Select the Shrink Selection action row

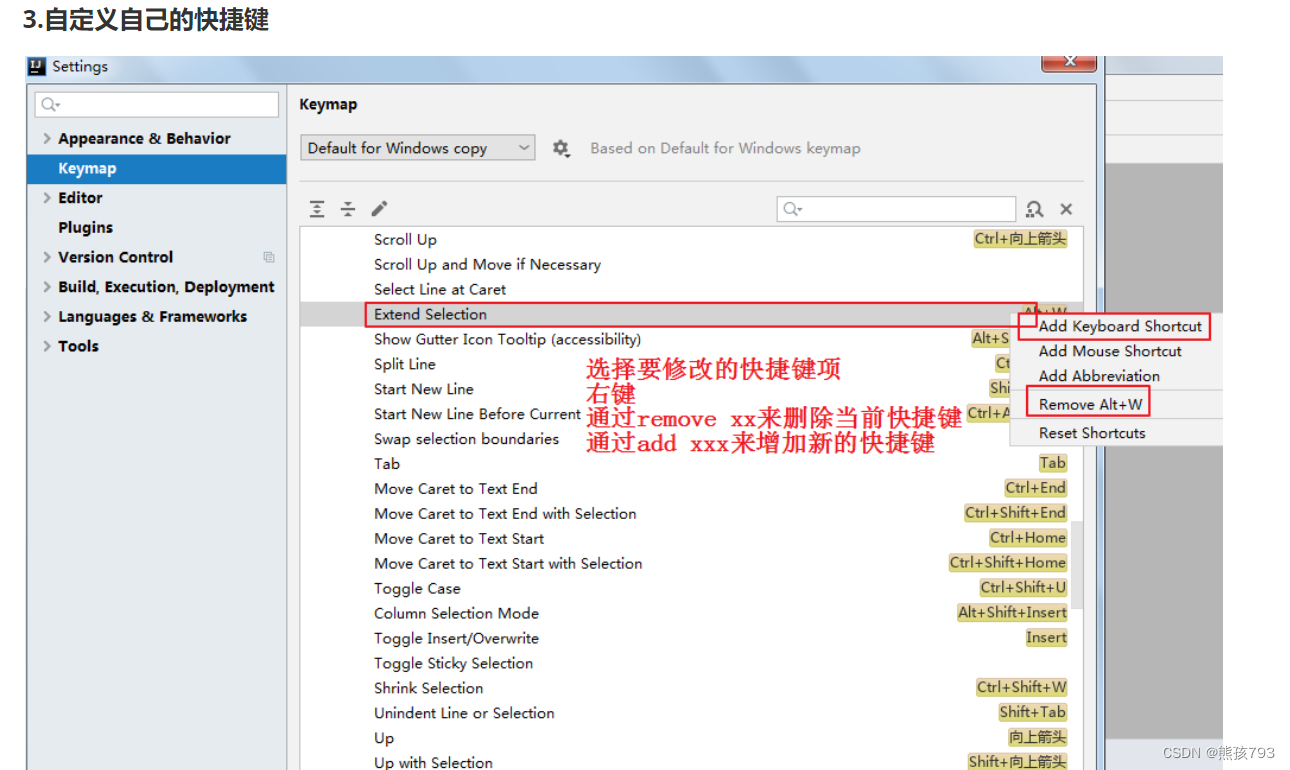tap(685, 689)
